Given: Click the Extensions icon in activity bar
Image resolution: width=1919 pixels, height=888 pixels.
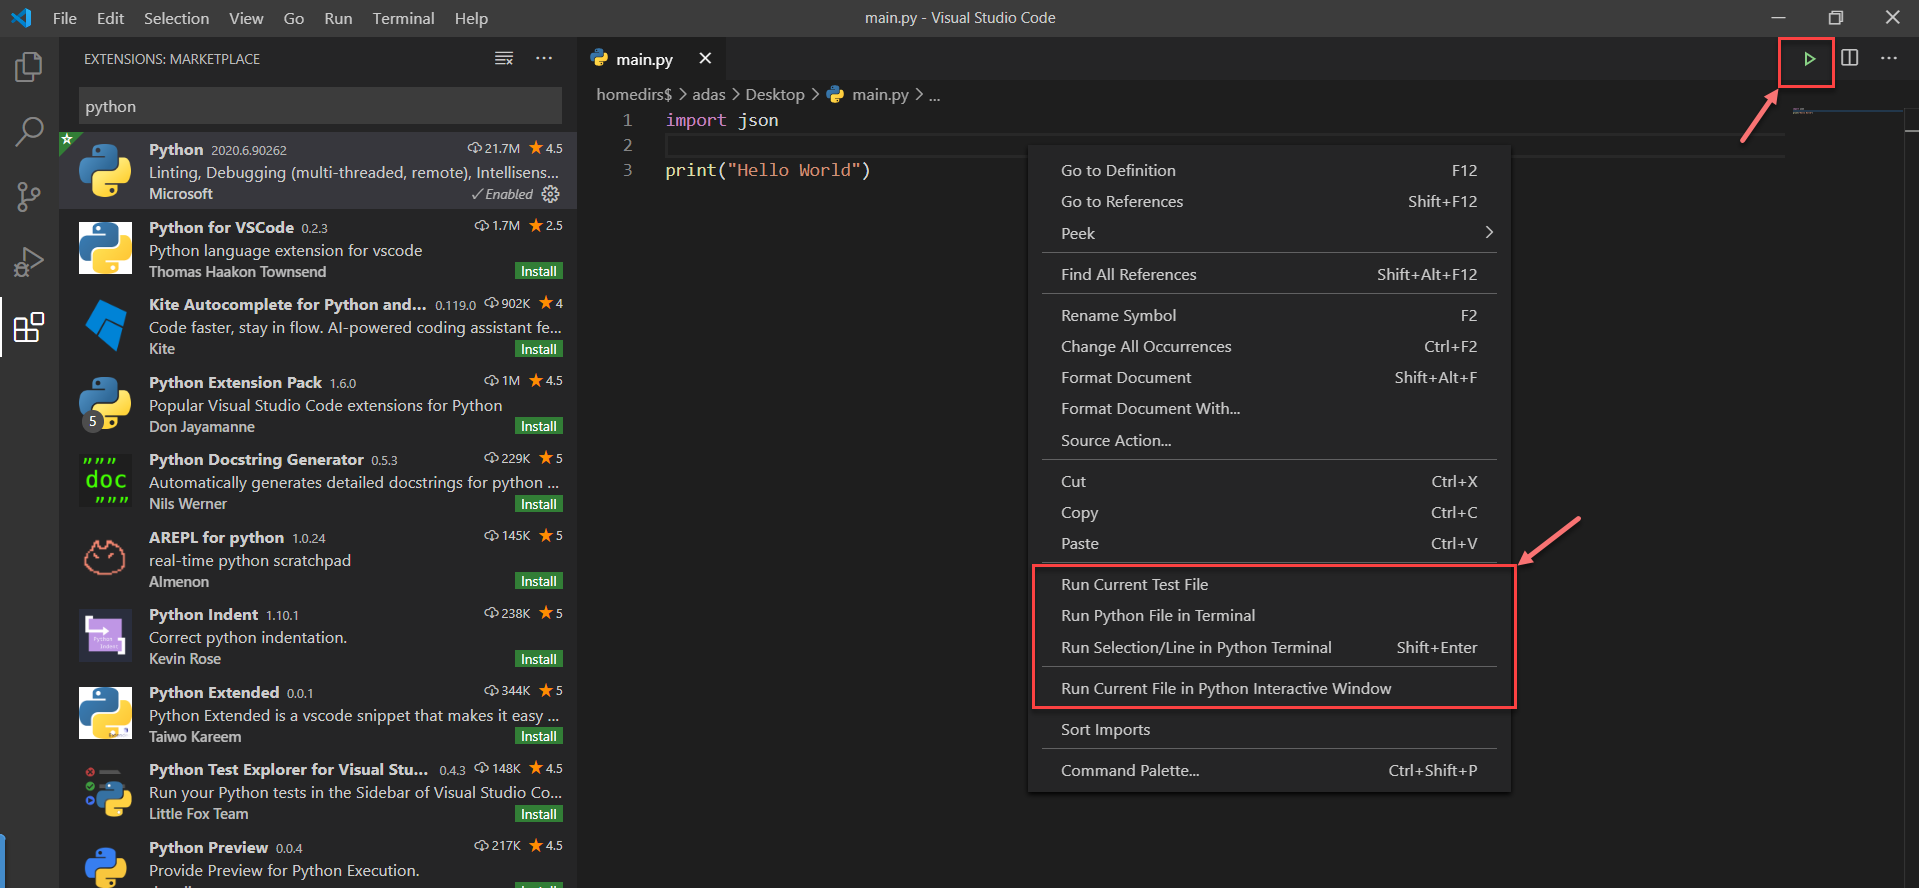Looking at the screenshot, I should point(29,327).
